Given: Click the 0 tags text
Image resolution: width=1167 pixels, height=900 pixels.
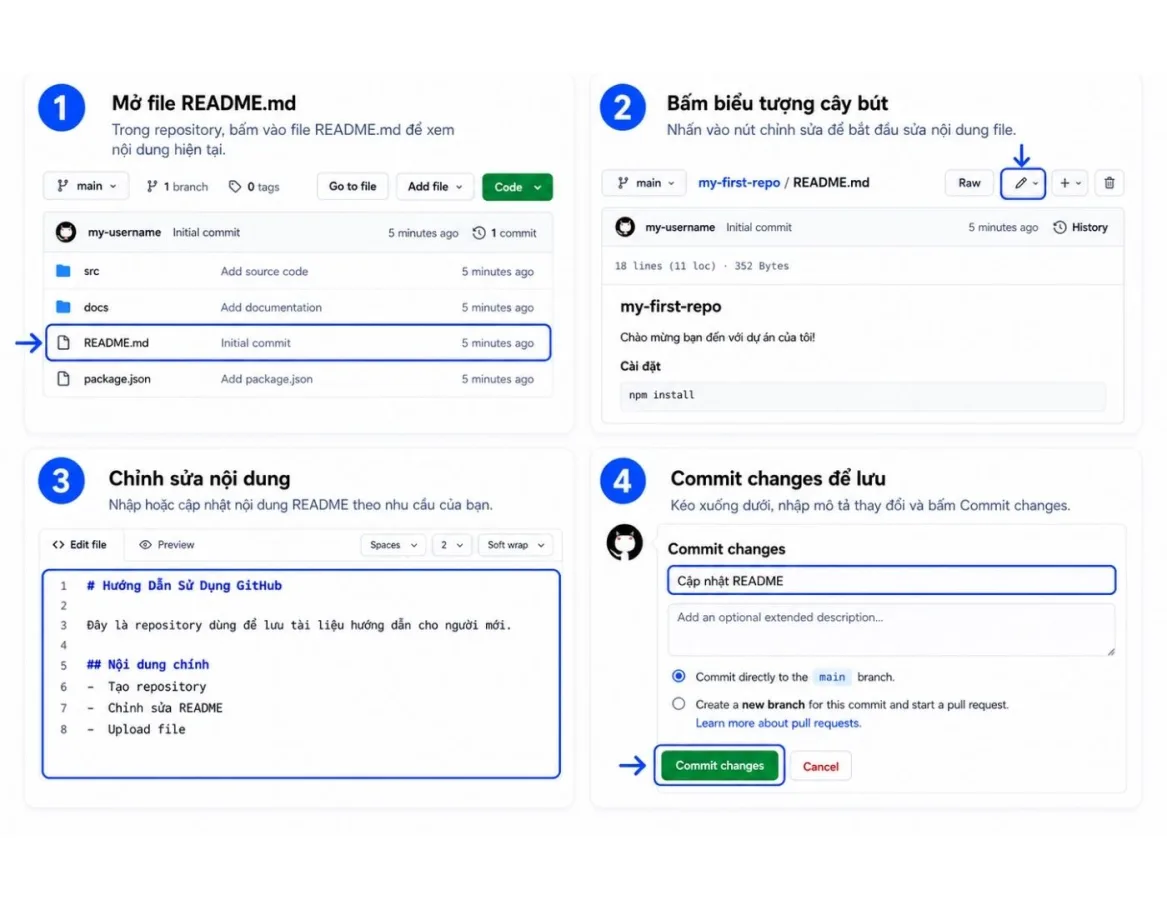Looking at the screenshot, I should (263, 187).
